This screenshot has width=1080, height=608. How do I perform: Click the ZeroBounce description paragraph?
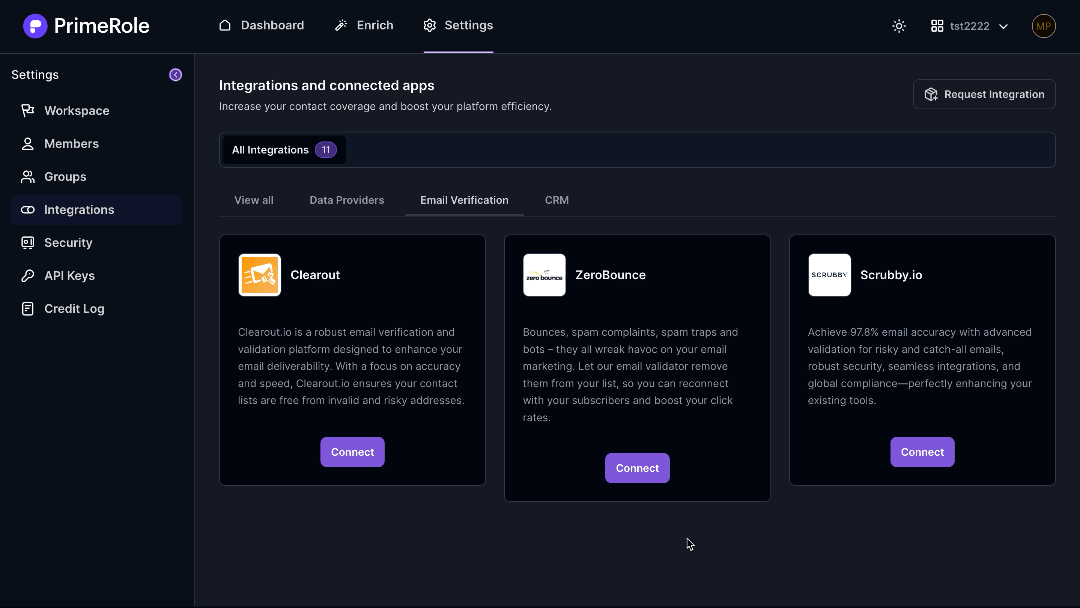click(630, 375)
